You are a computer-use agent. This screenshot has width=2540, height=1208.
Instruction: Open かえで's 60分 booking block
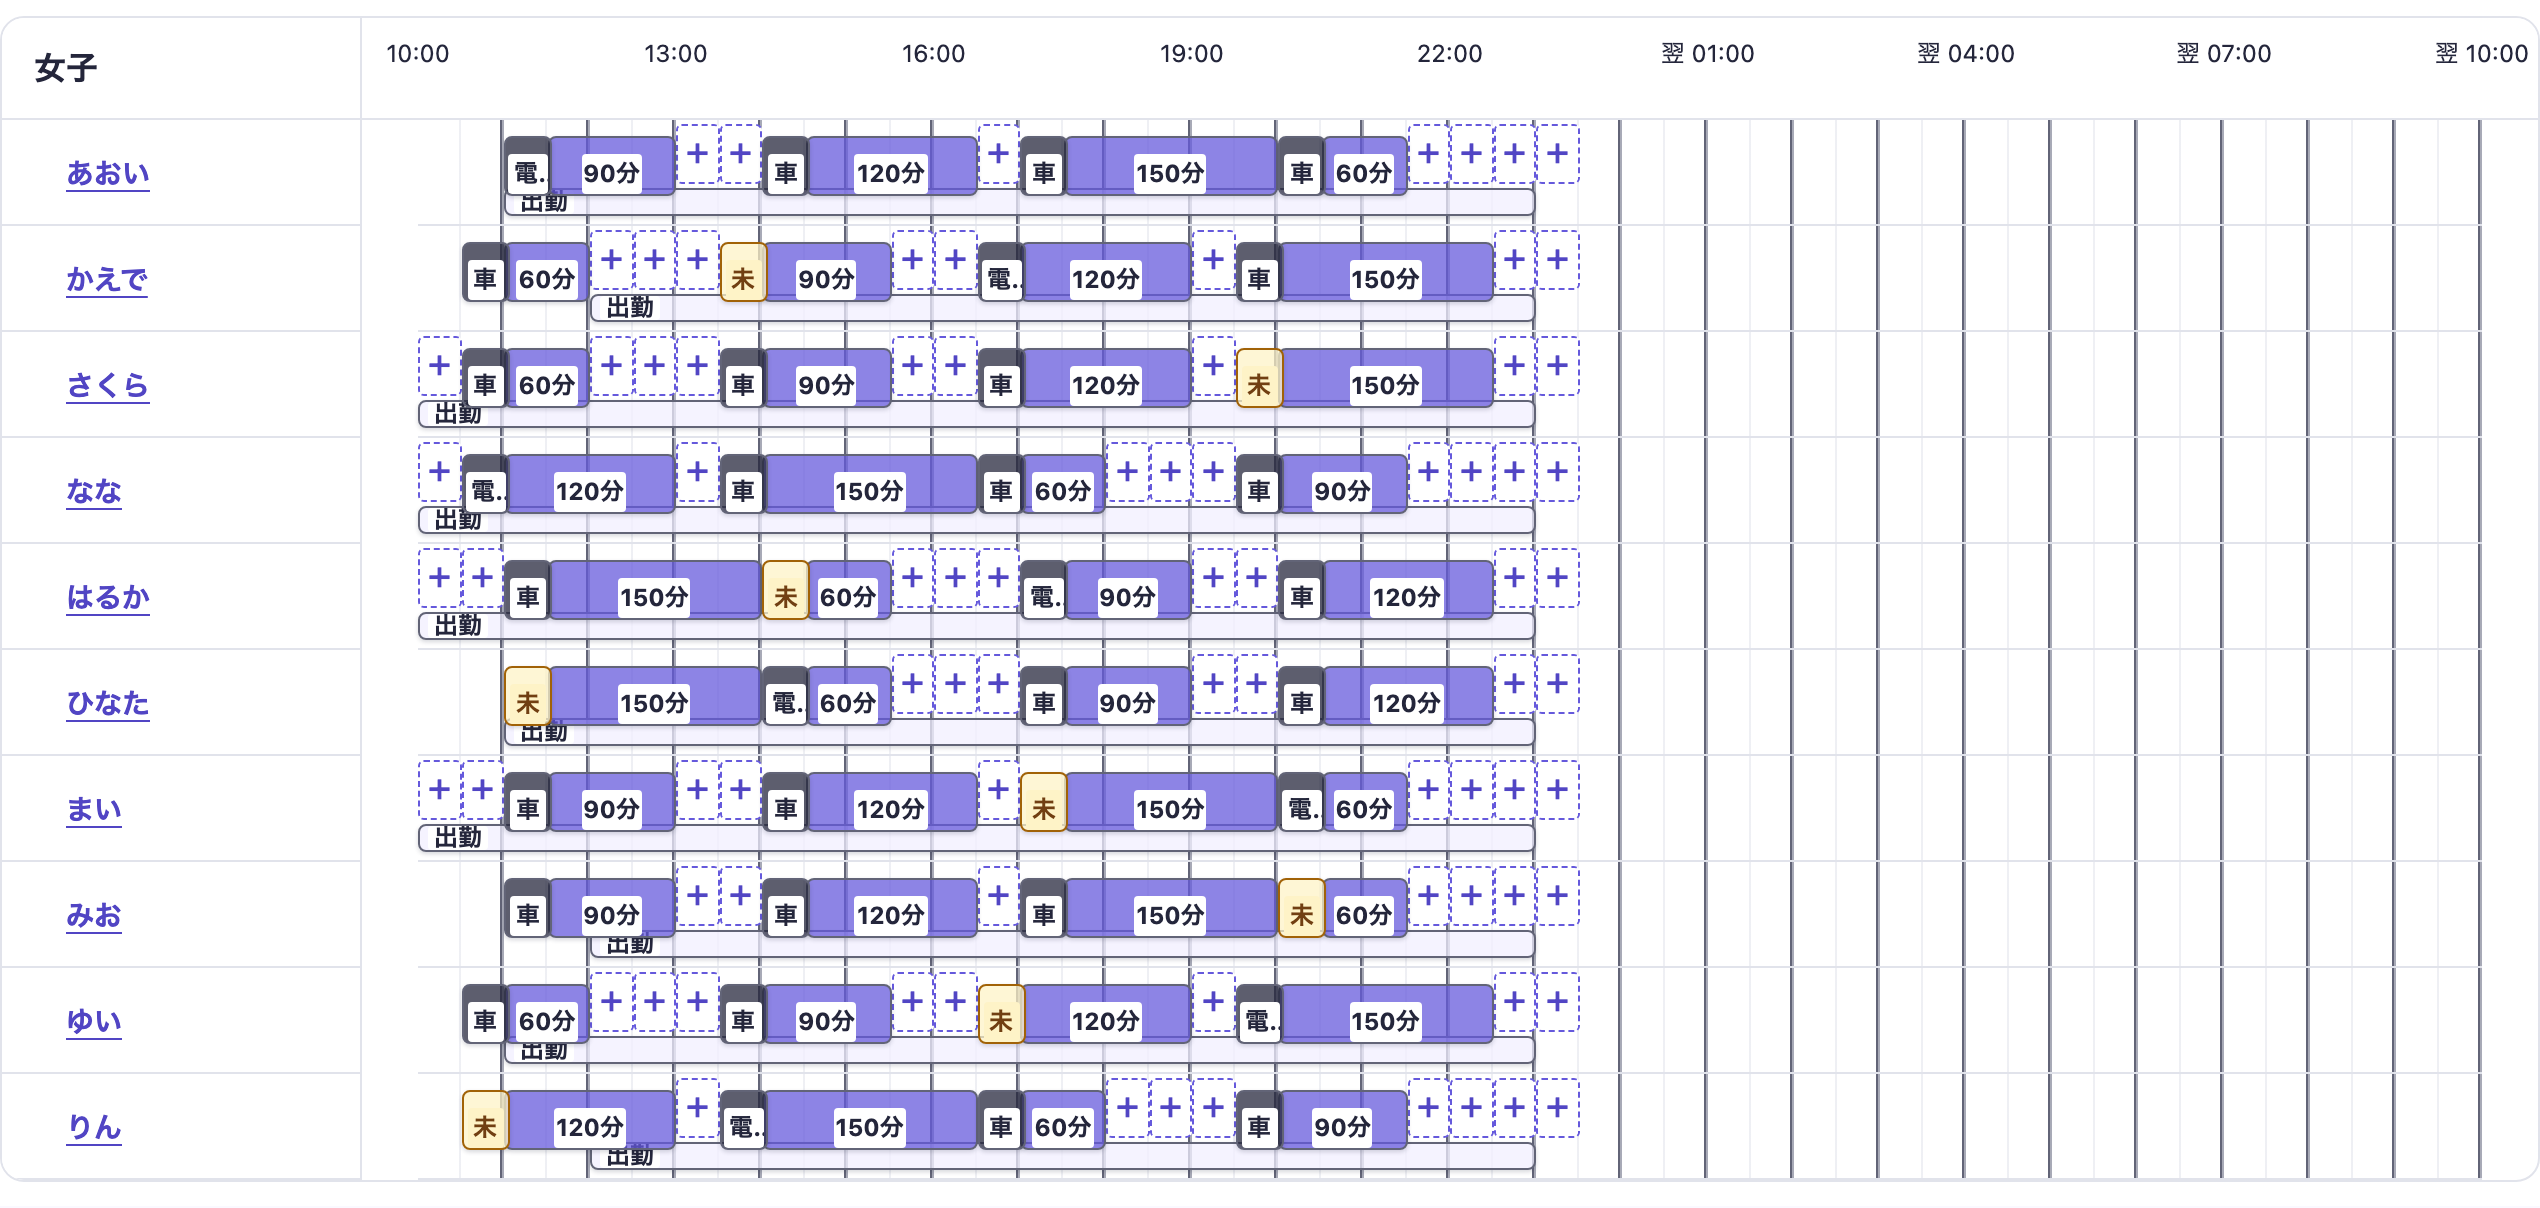tap(548, 272)
